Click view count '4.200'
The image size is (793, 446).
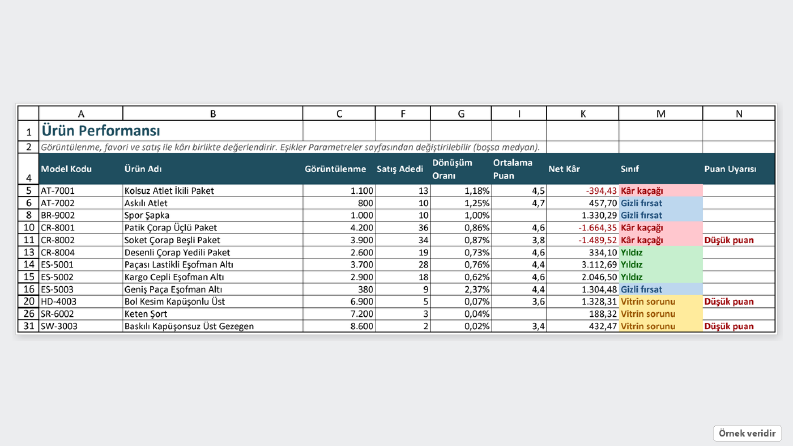pos(339,228)
